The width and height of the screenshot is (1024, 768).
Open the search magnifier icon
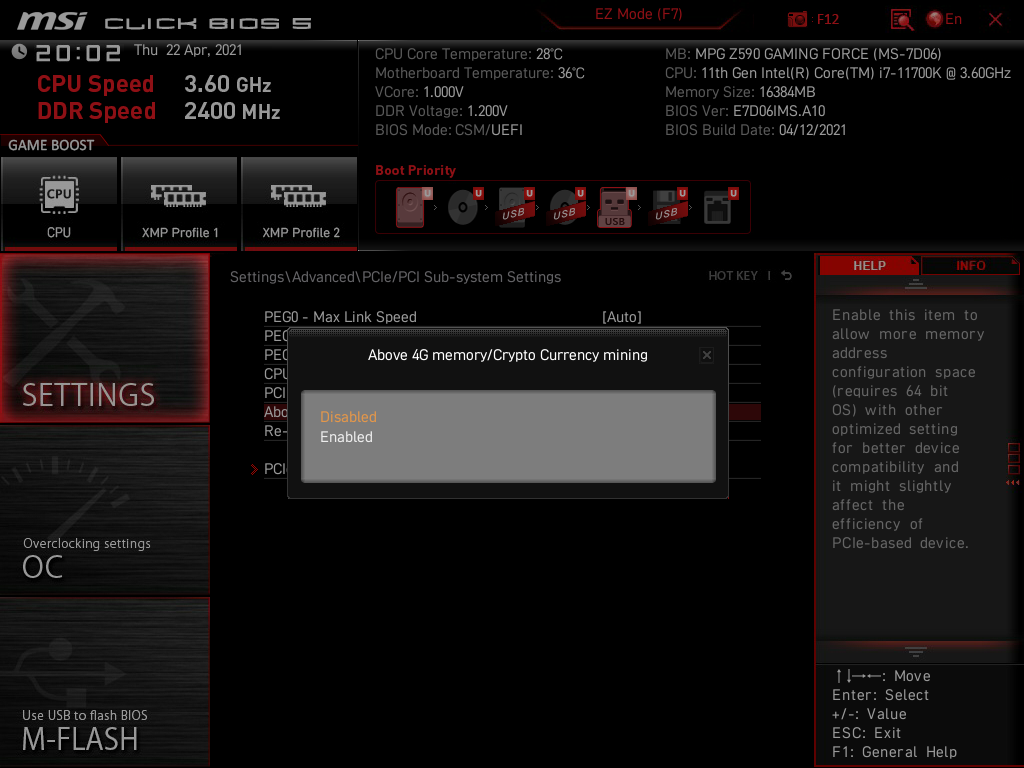[901, 20]
